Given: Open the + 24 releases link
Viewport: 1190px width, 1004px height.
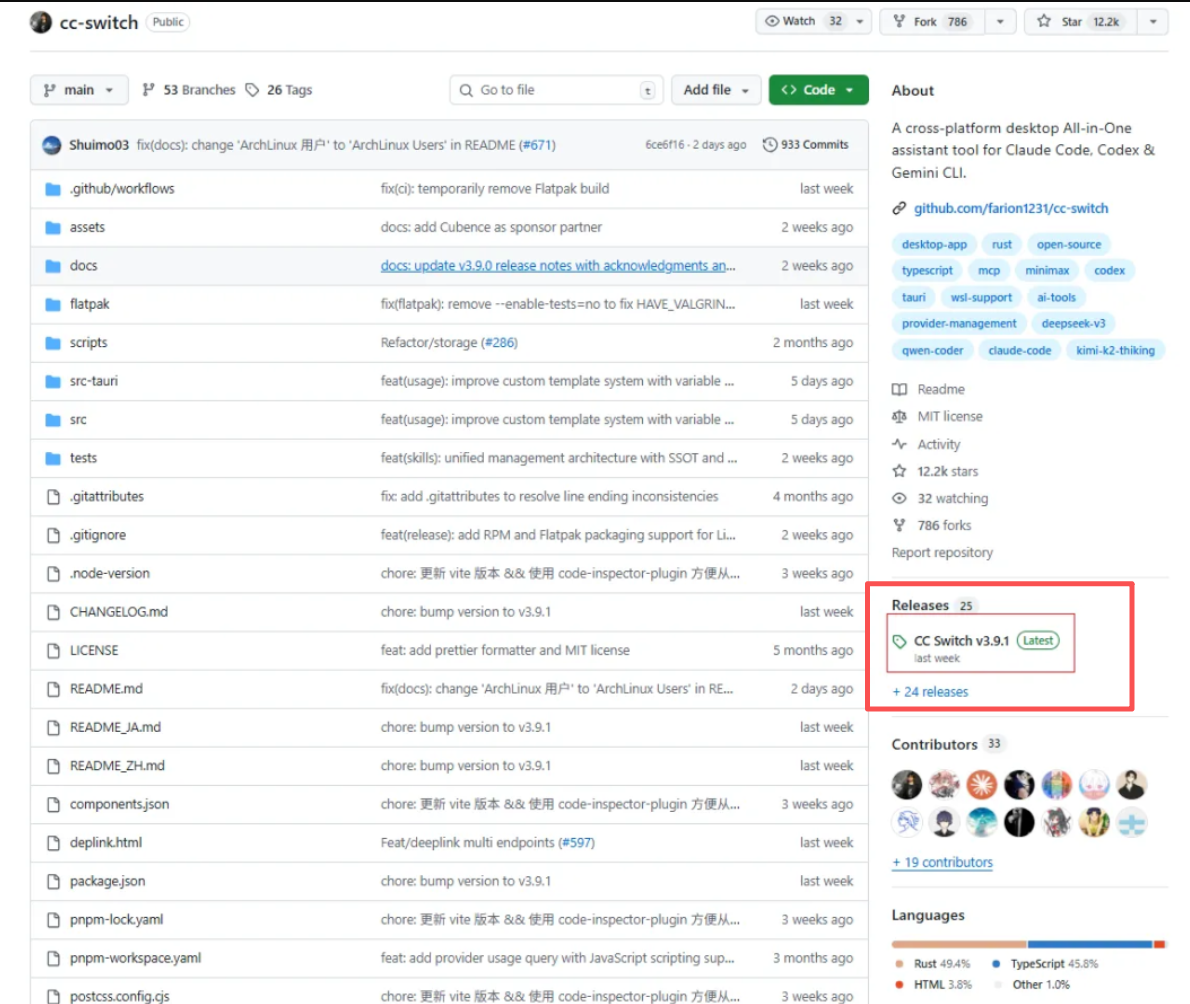Looking at the screenshot, I should click(x=930, y=692).
